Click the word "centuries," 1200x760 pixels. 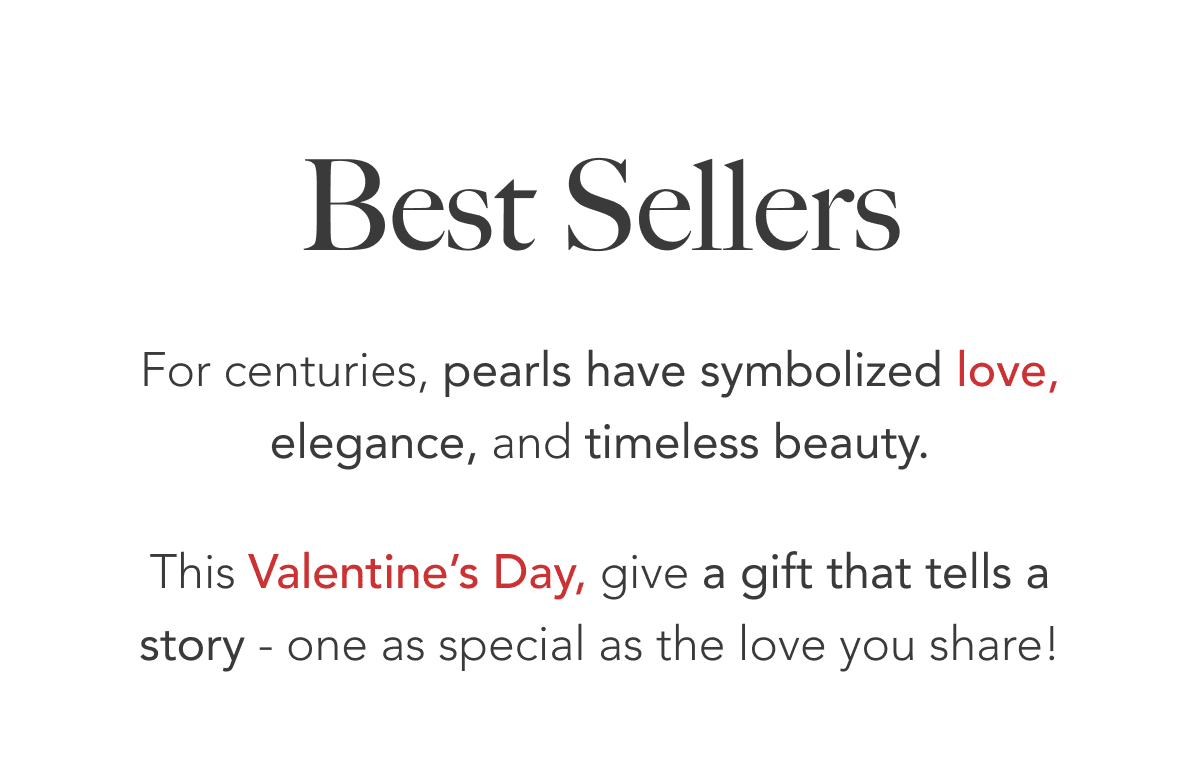pyautogui.click(x=327, y=373)
